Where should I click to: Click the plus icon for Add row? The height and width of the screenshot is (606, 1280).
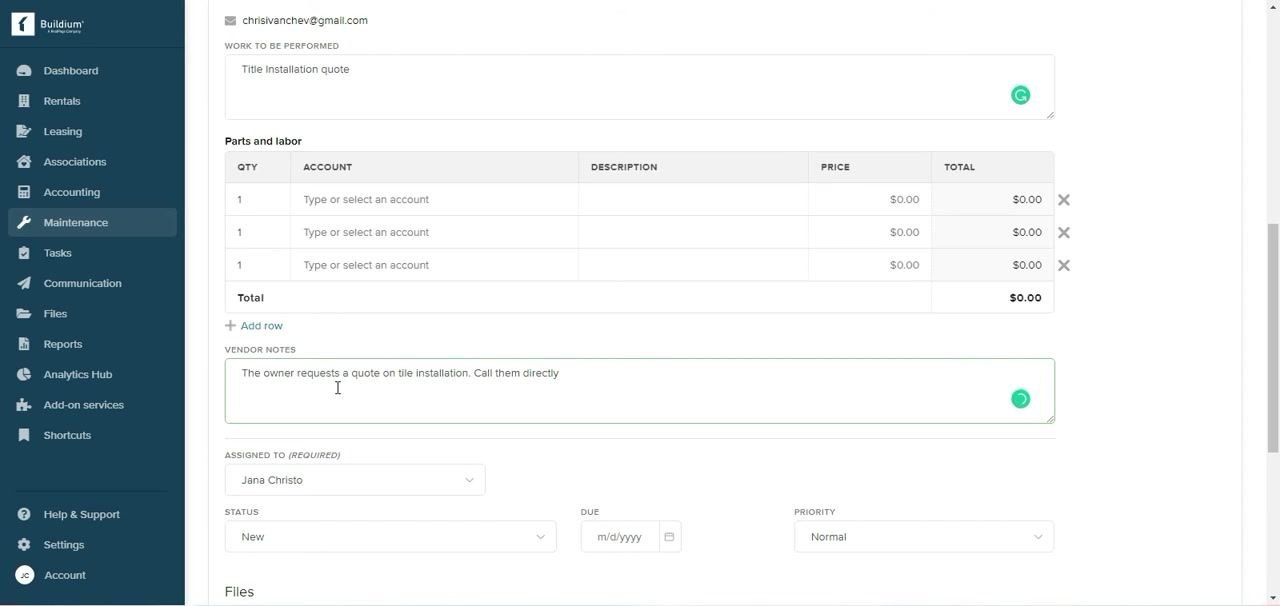[x=230, y=326]
